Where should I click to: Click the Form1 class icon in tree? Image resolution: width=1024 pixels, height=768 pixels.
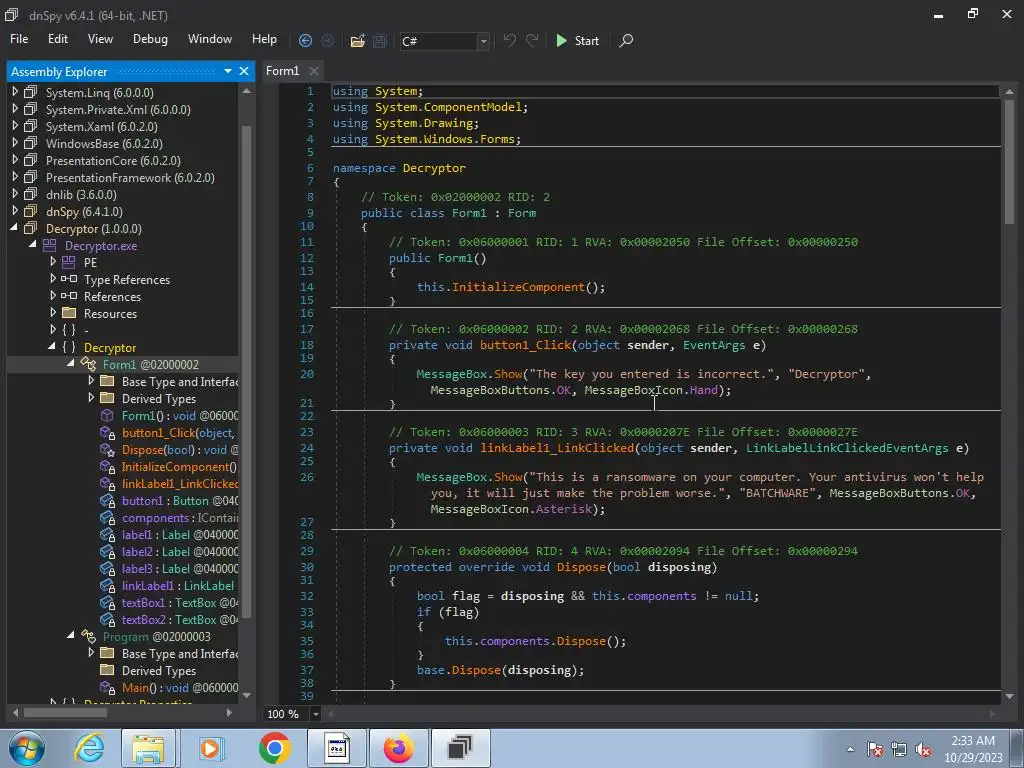pos(88,364)
